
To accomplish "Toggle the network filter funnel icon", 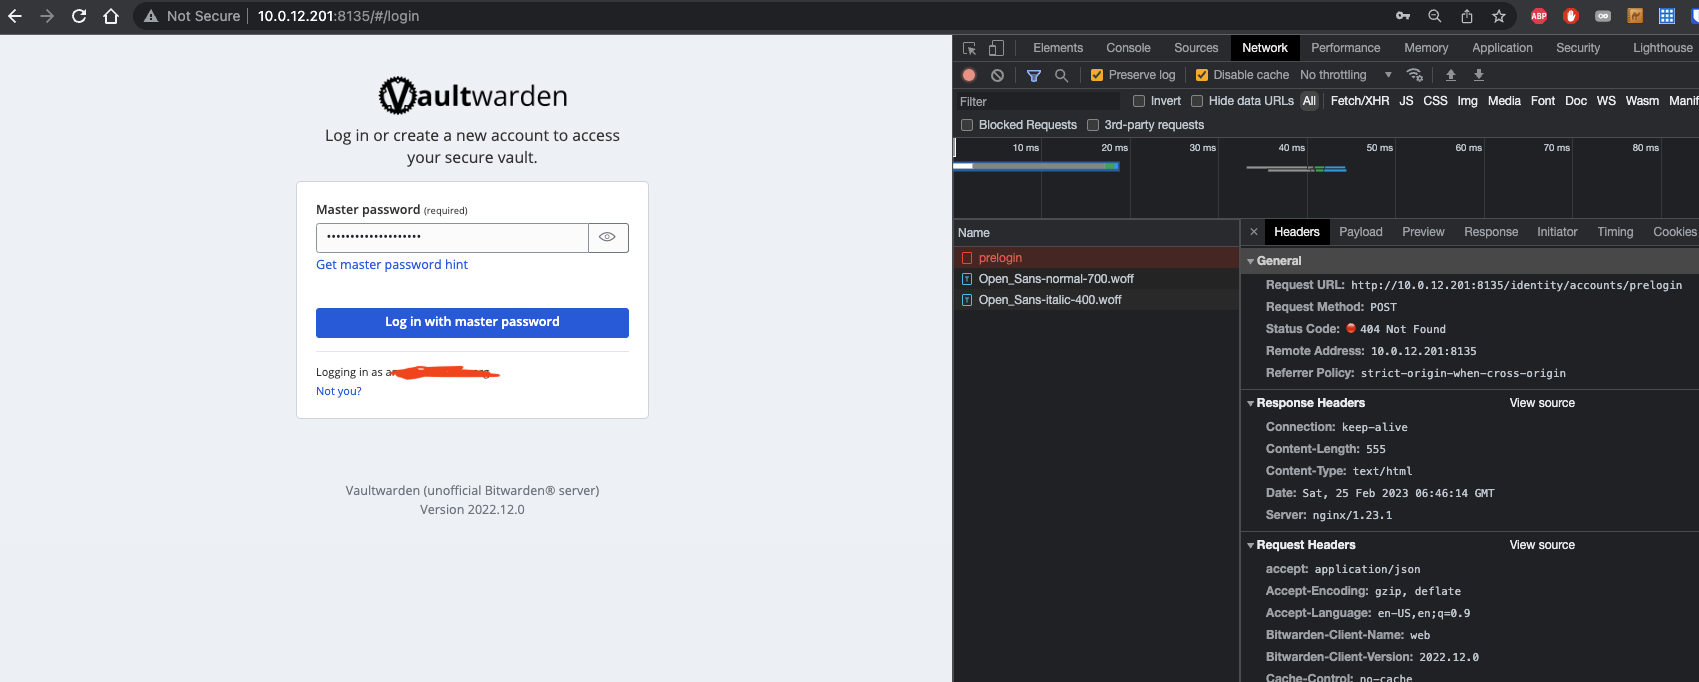I will 1034,75.
